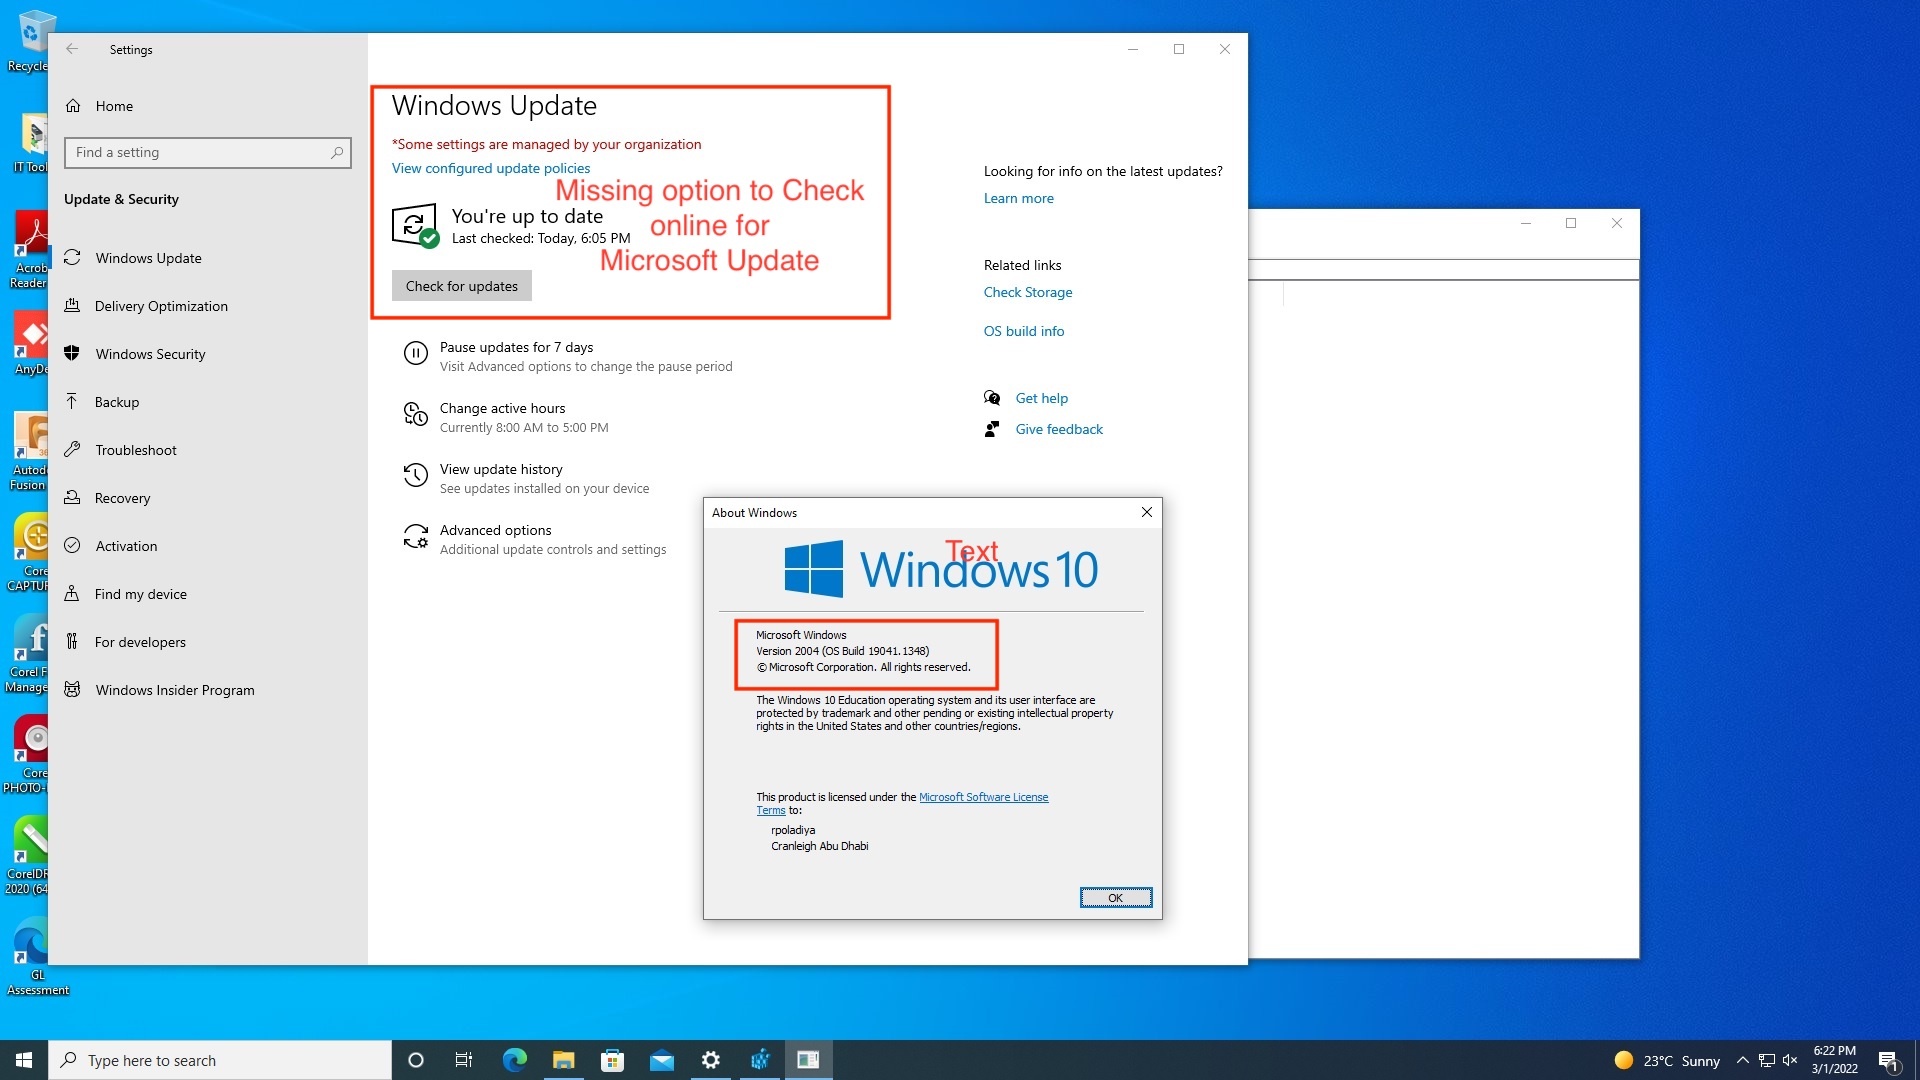Open View configured update policies link

[x=490, y=168]
